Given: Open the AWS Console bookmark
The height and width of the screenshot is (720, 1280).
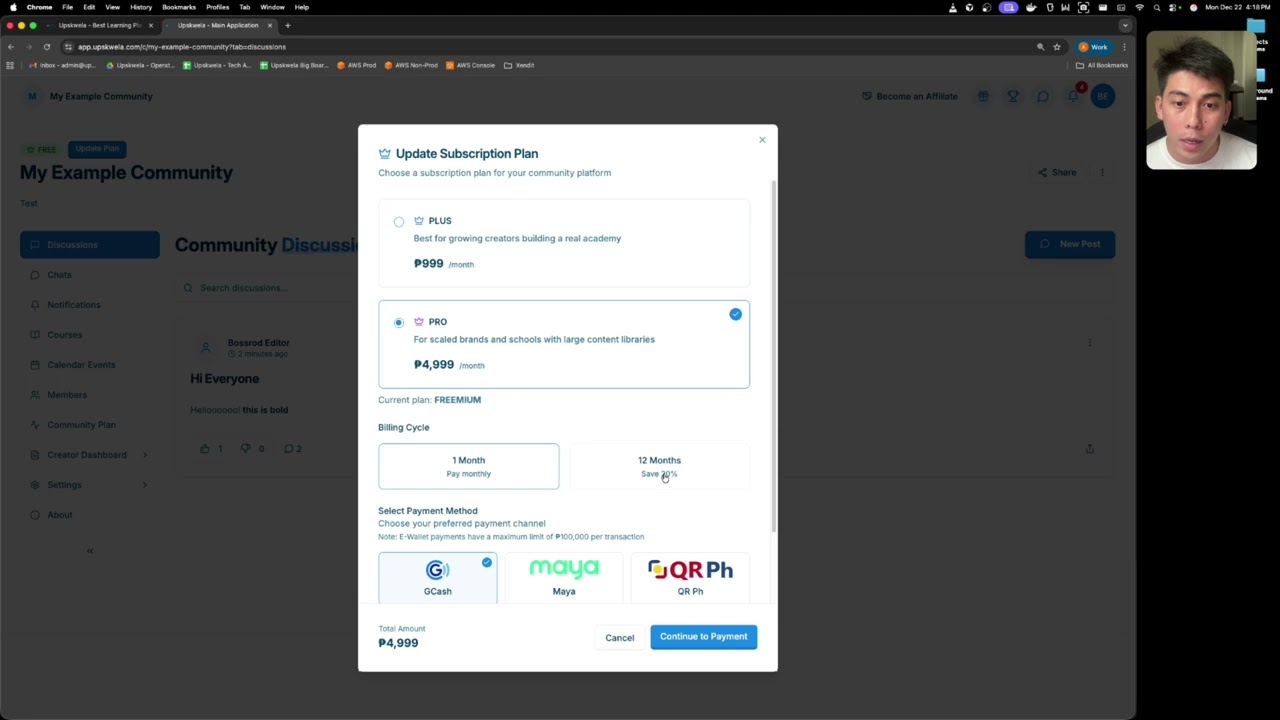Looking at the screenshot, I should tap(470, 65).
